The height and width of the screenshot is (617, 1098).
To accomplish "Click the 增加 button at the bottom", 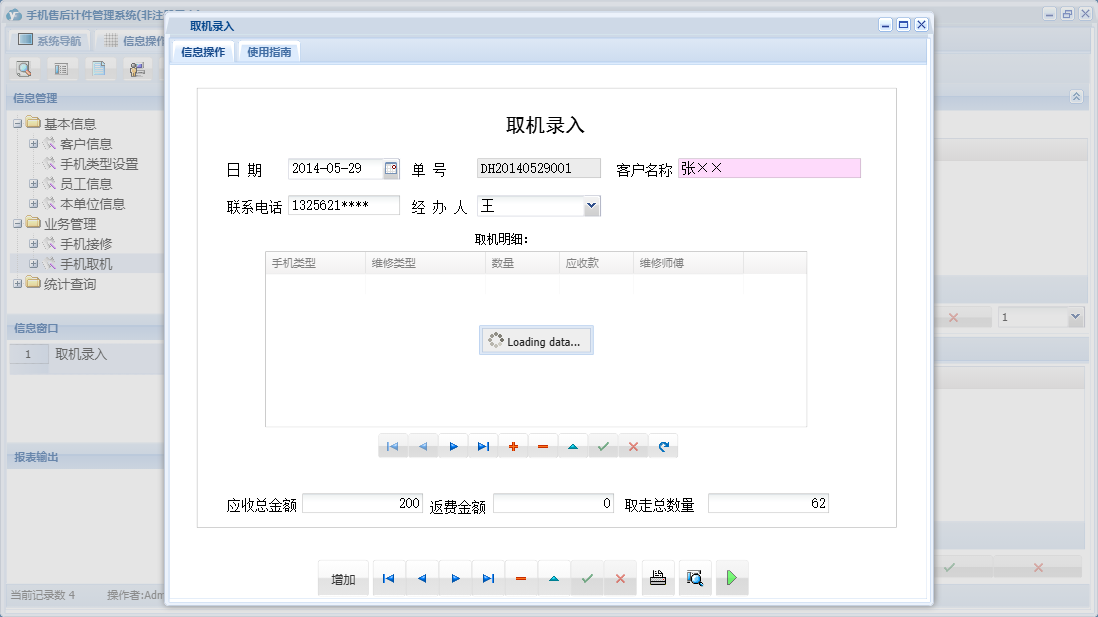I will tap(343, 578).
